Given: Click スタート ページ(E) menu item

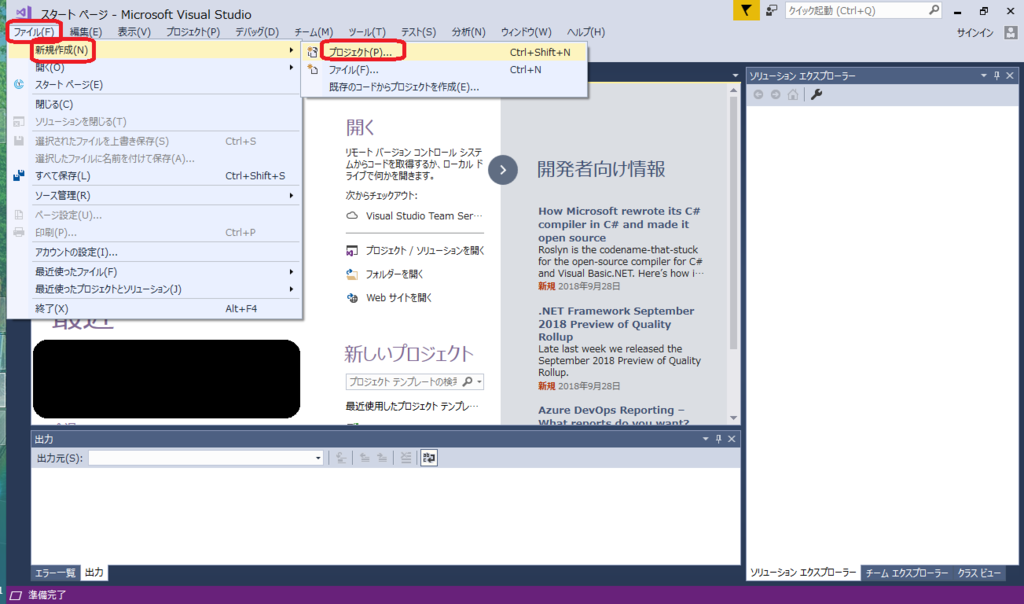Looking at the screenshot, I should pyautogui.click(x=155, y=85).
